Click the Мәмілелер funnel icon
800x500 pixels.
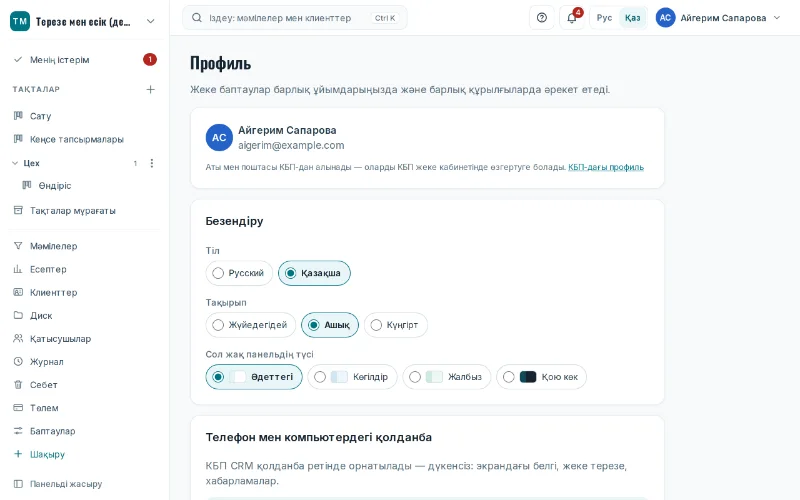click(x=18, y=246)
